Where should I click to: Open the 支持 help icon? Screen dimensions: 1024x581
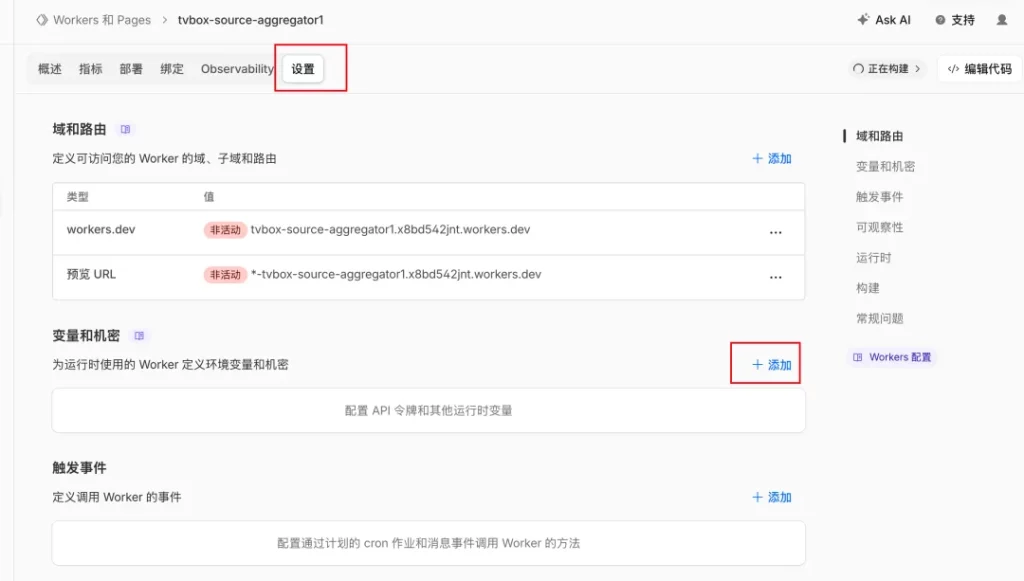[x=940, y=20]
